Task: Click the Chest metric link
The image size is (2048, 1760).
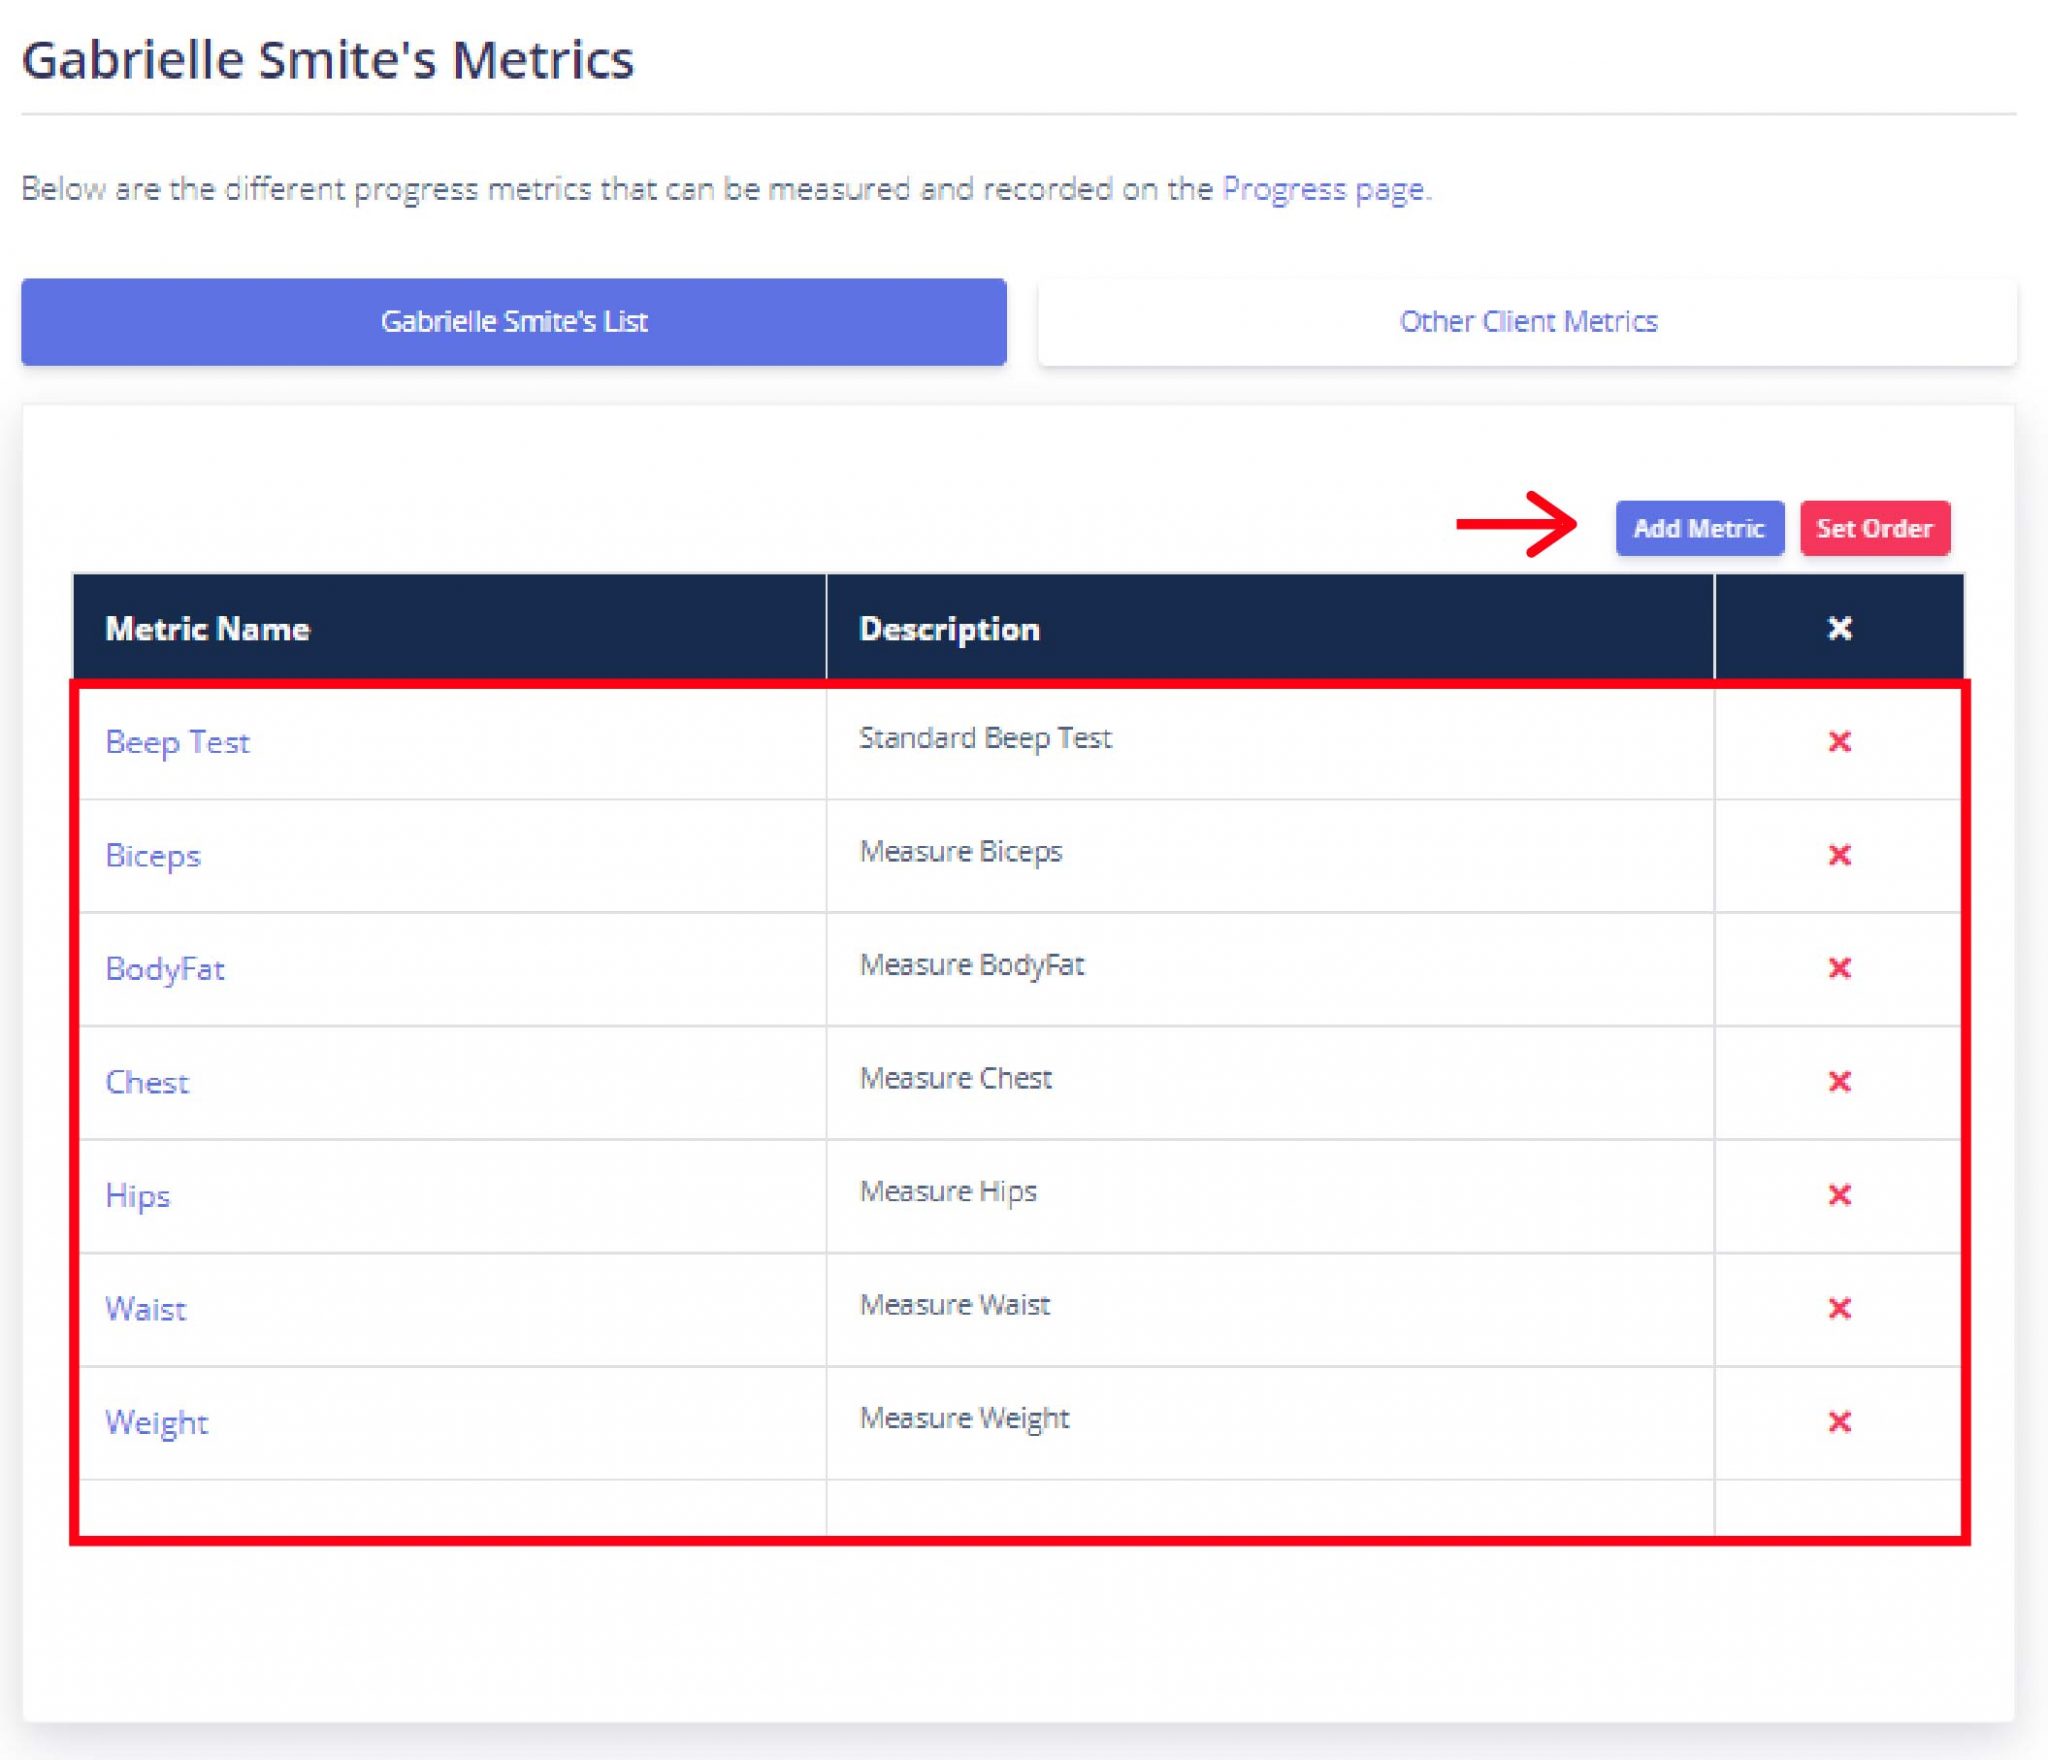Action: coord(148,1082)
